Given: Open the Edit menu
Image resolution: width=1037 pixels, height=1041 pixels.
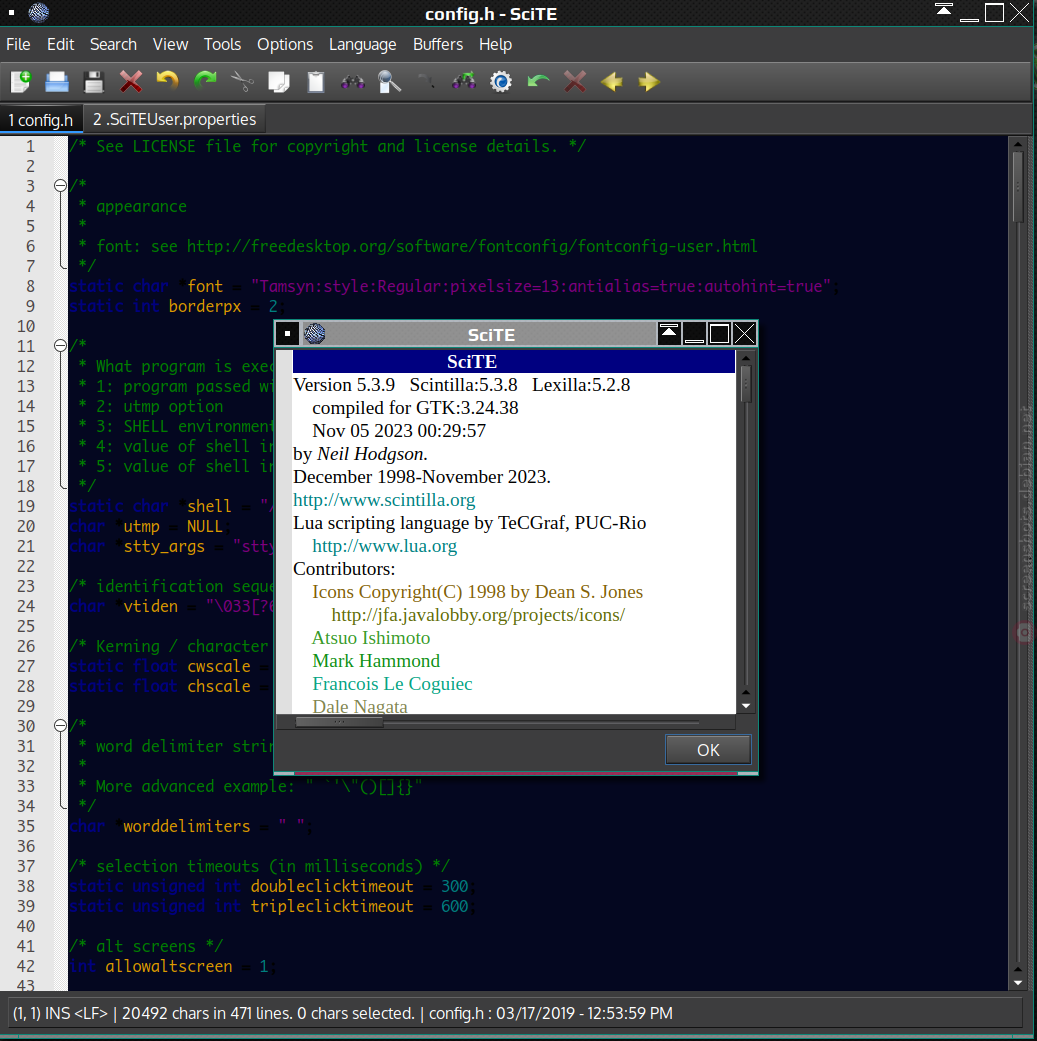Looking at the screenshot, I should pyautogui.click(x=60, y=44).
